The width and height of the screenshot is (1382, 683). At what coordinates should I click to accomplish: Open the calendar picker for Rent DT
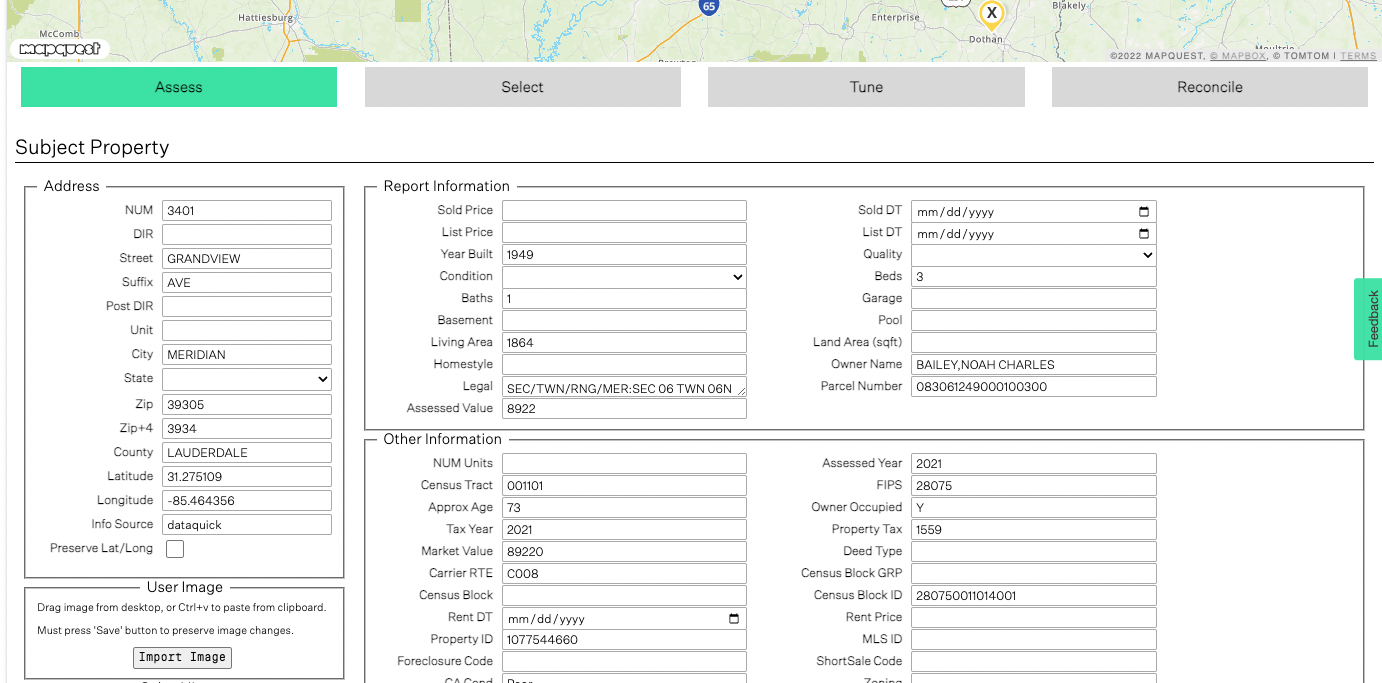tap(736, 618)
